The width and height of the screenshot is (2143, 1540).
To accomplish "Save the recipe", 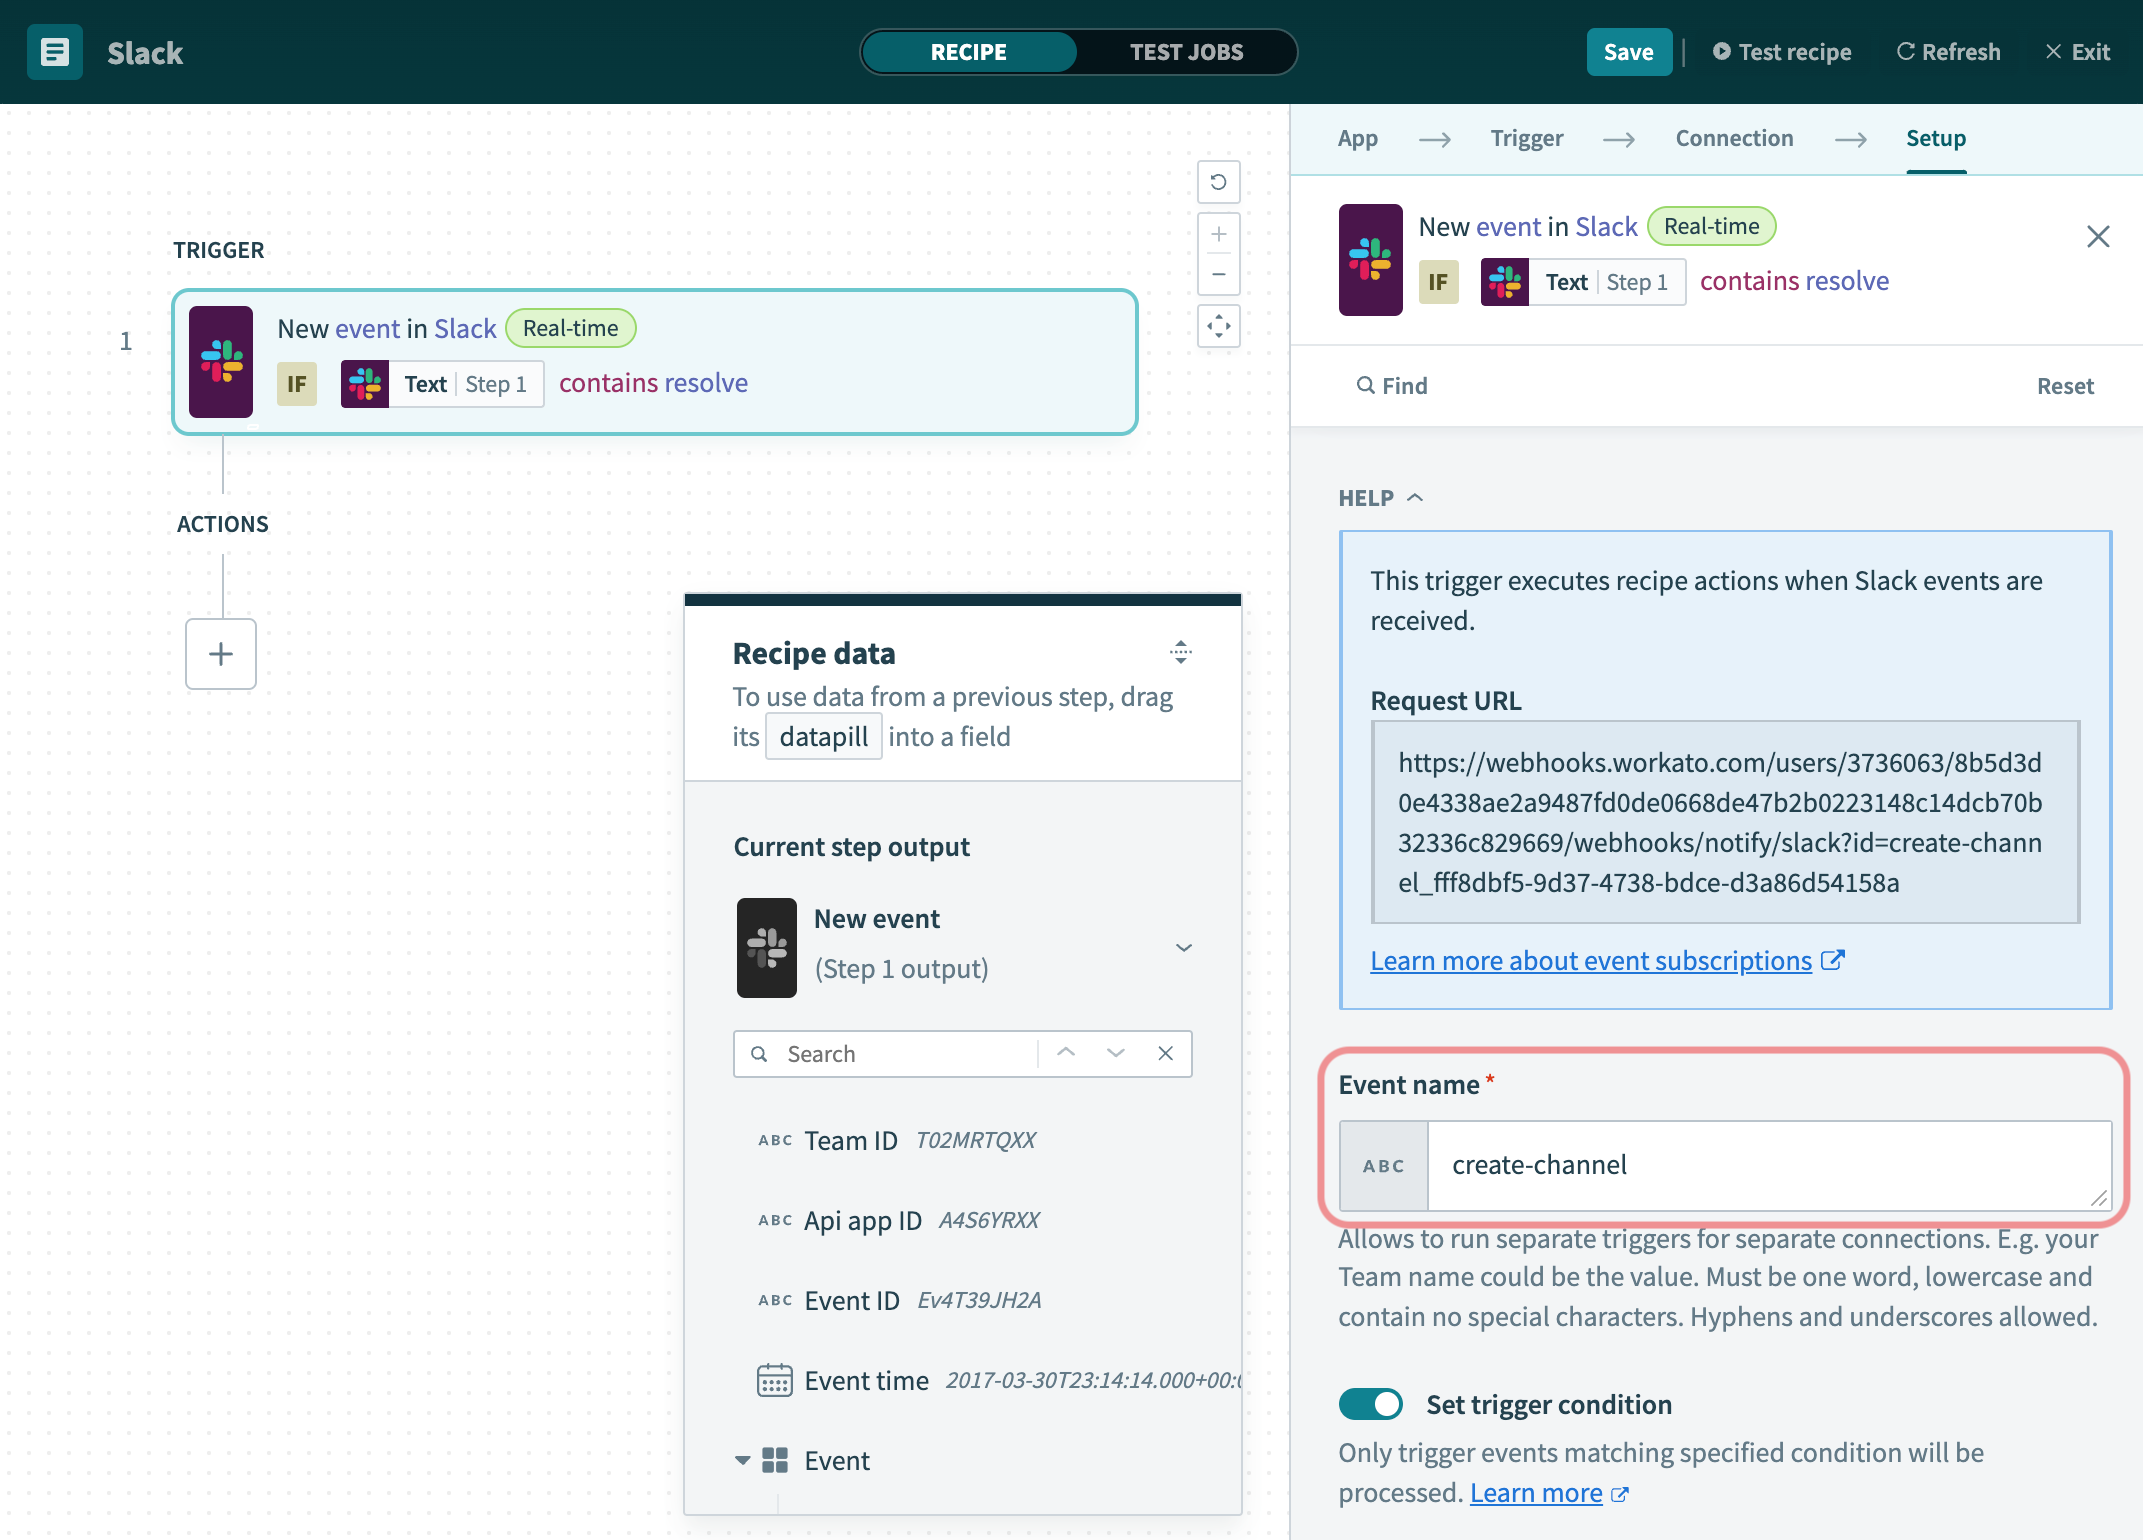I will tap(1628, 52).
